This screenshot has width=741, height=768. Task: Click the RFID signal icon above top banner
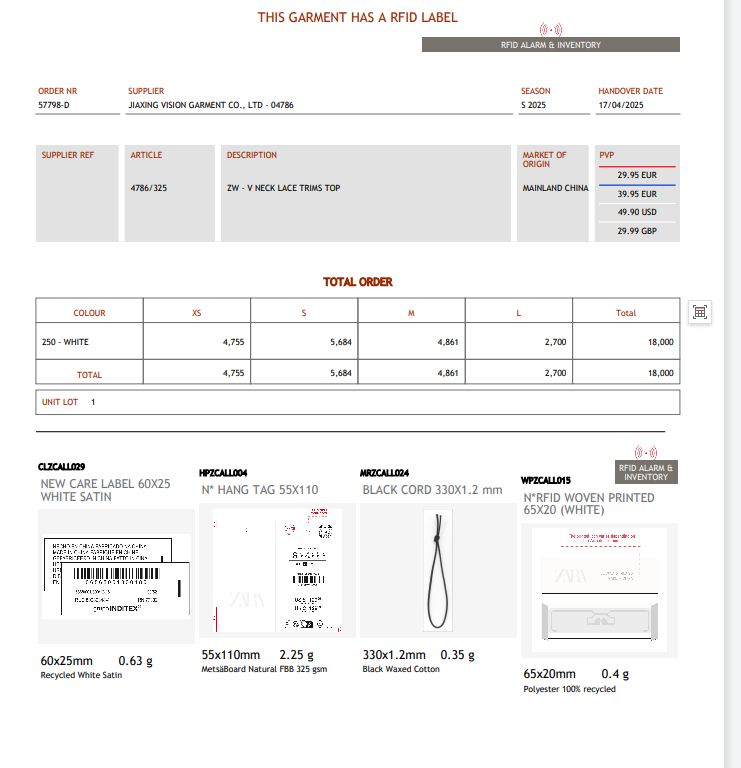click(x=550, y=30)
